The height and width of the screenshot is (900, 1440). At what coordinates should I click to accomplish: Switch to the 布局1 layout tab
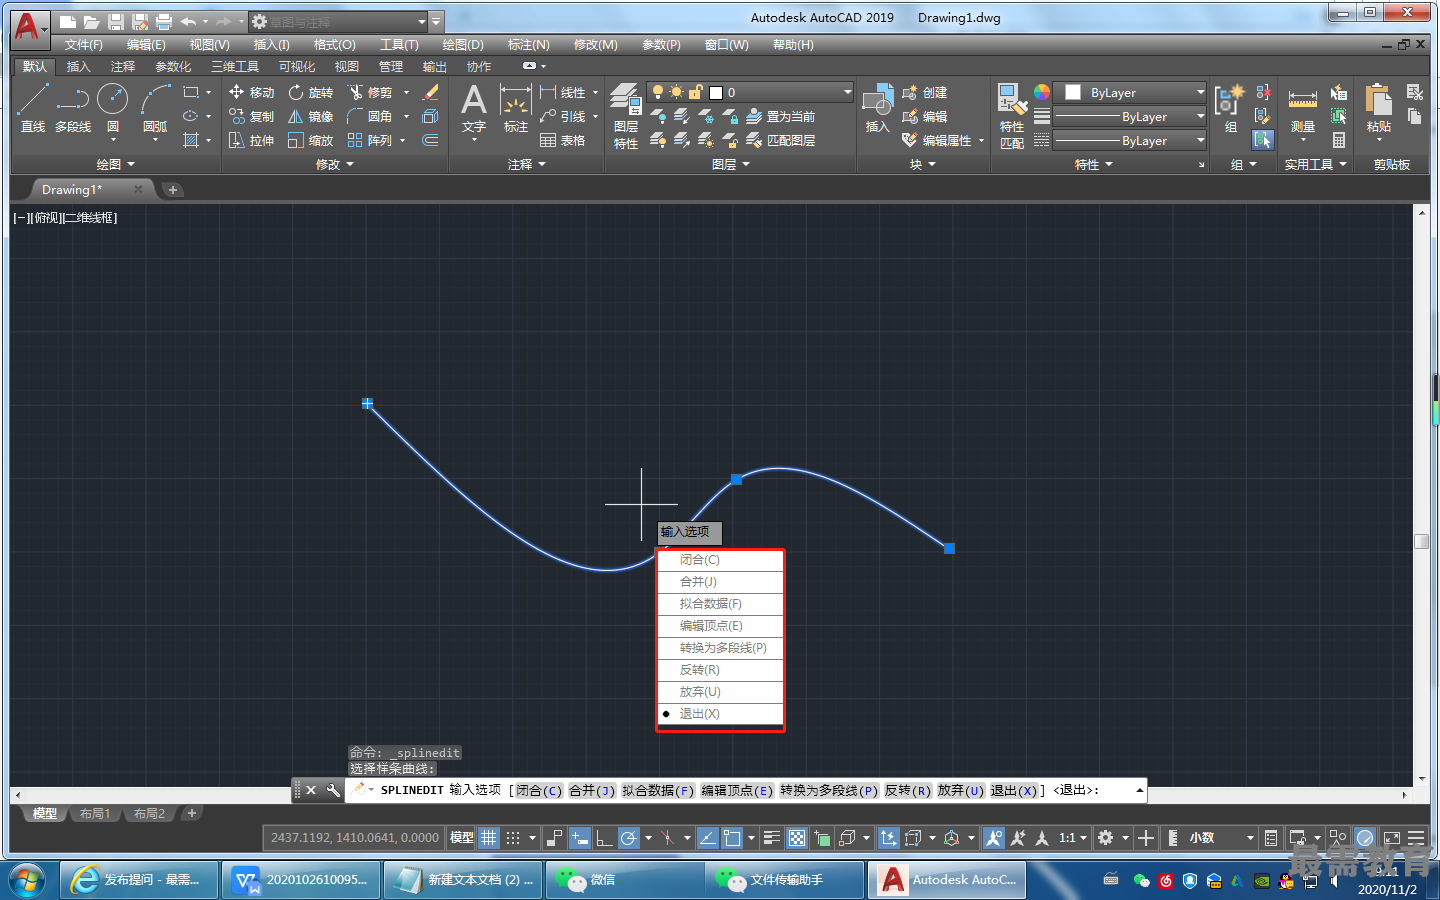point(95,814)
